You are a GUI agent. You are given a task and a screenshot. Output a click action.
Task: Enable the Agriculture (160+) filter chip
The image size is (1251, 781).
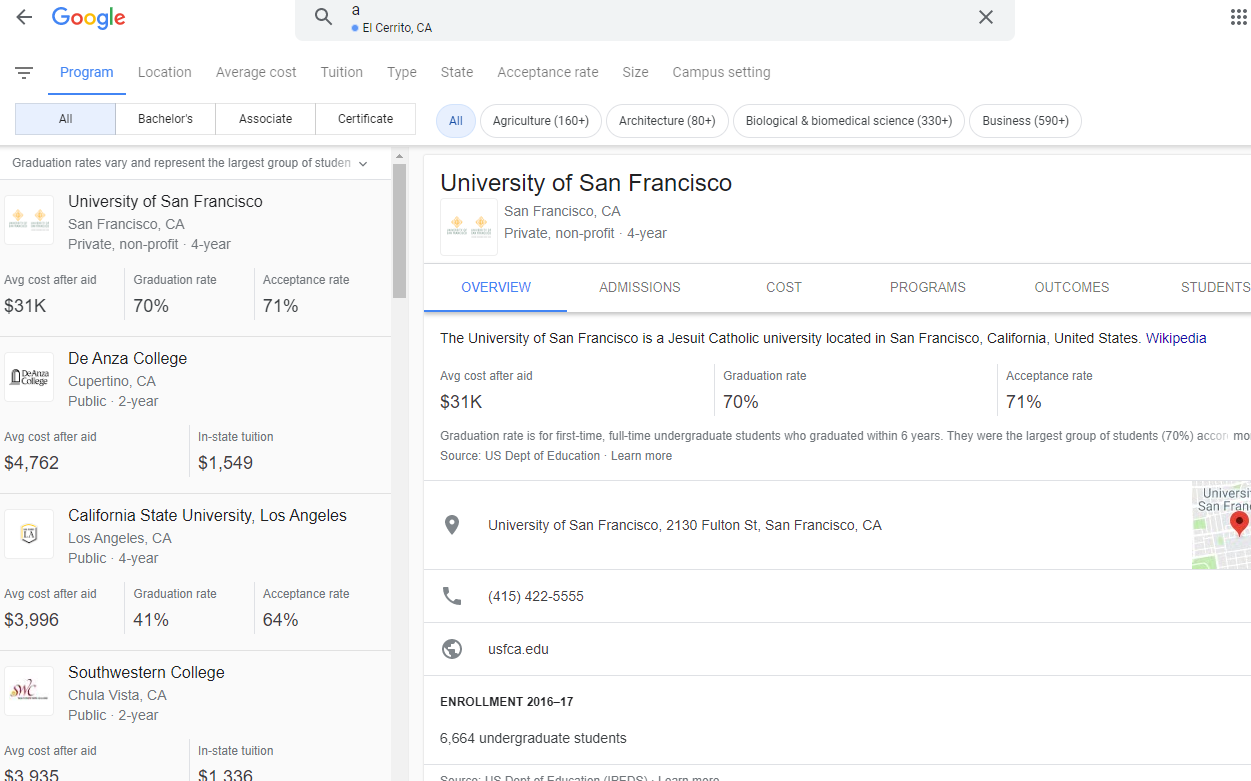point(540,120)
